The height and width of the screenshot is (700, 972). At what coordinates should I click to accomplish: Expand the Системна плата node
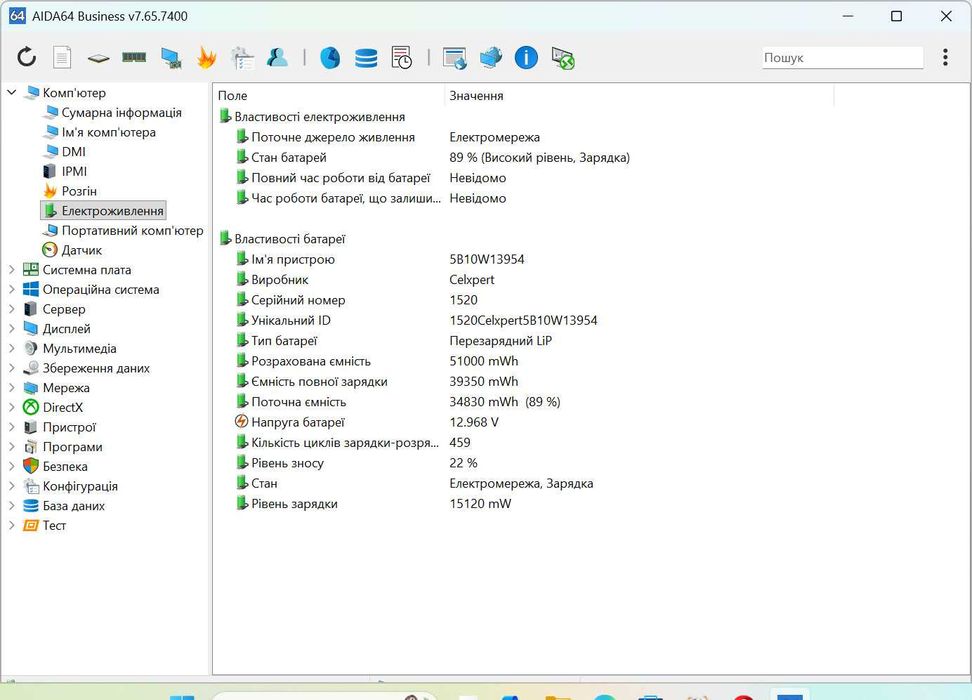point(12,270)
